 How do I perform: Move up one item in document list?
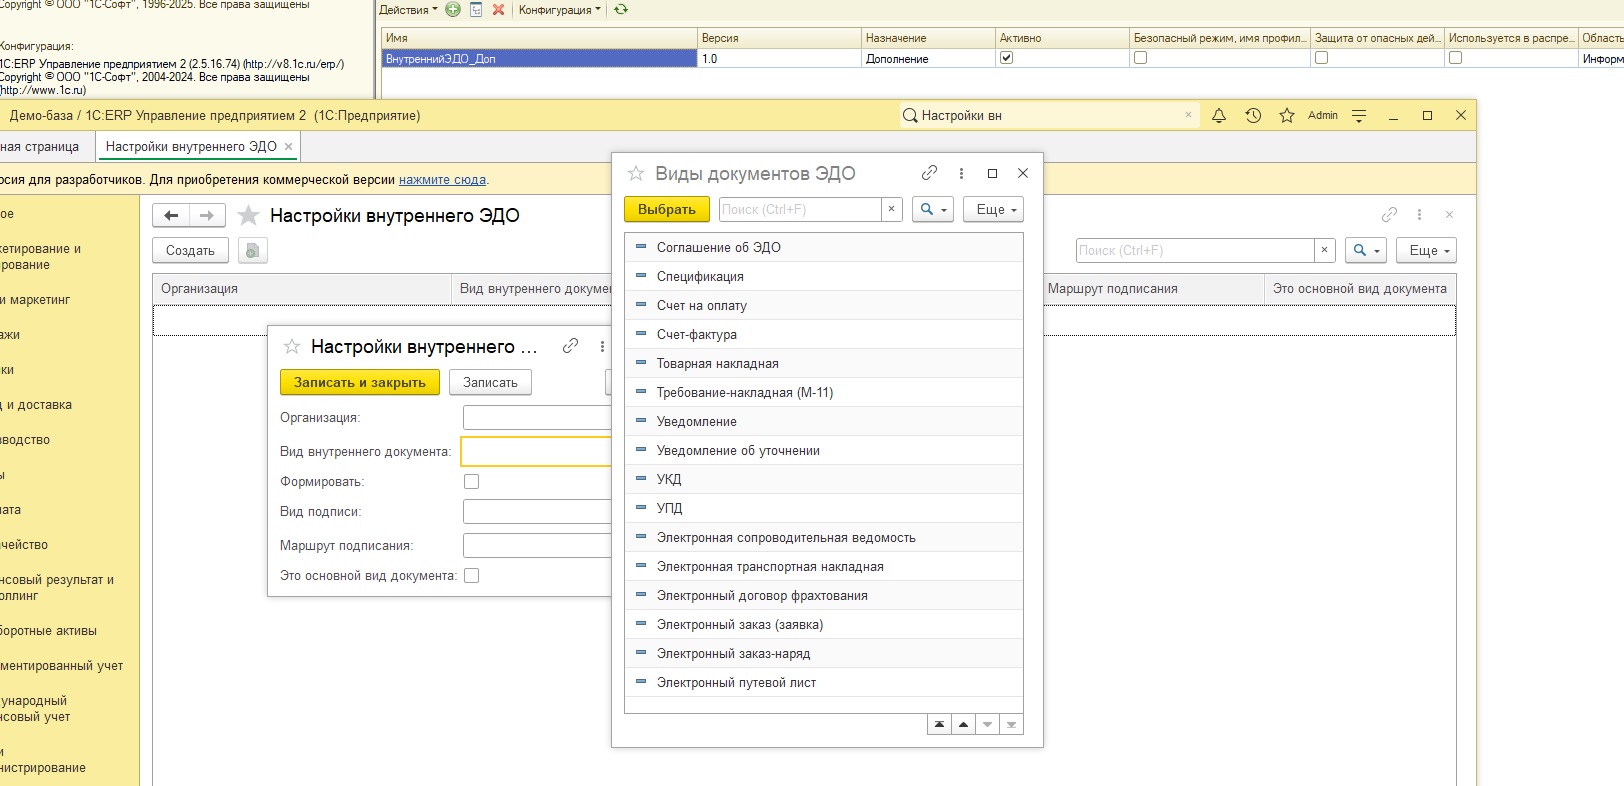point(963,725)
